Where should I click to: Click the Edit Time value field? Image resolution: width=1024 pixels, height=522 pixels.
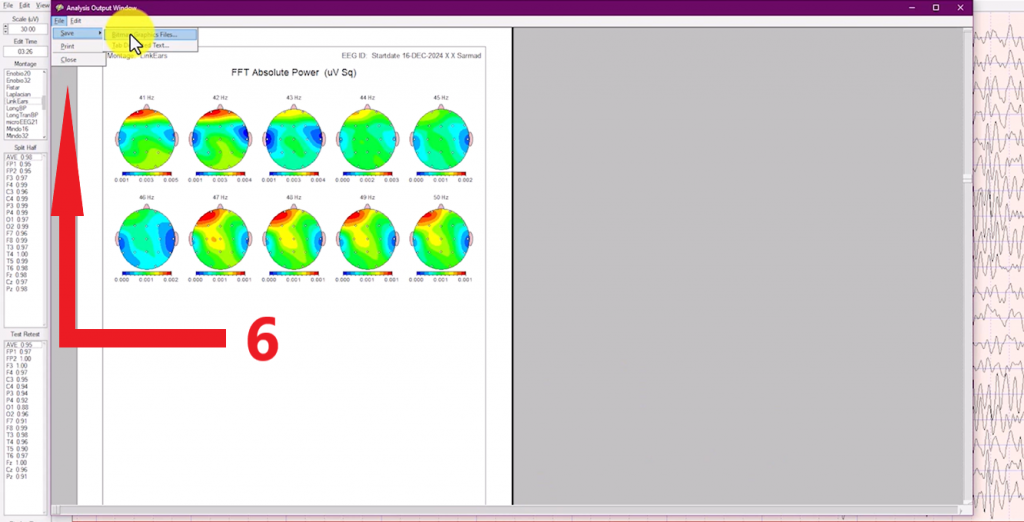pyautogui.click(x=26, y=51)
